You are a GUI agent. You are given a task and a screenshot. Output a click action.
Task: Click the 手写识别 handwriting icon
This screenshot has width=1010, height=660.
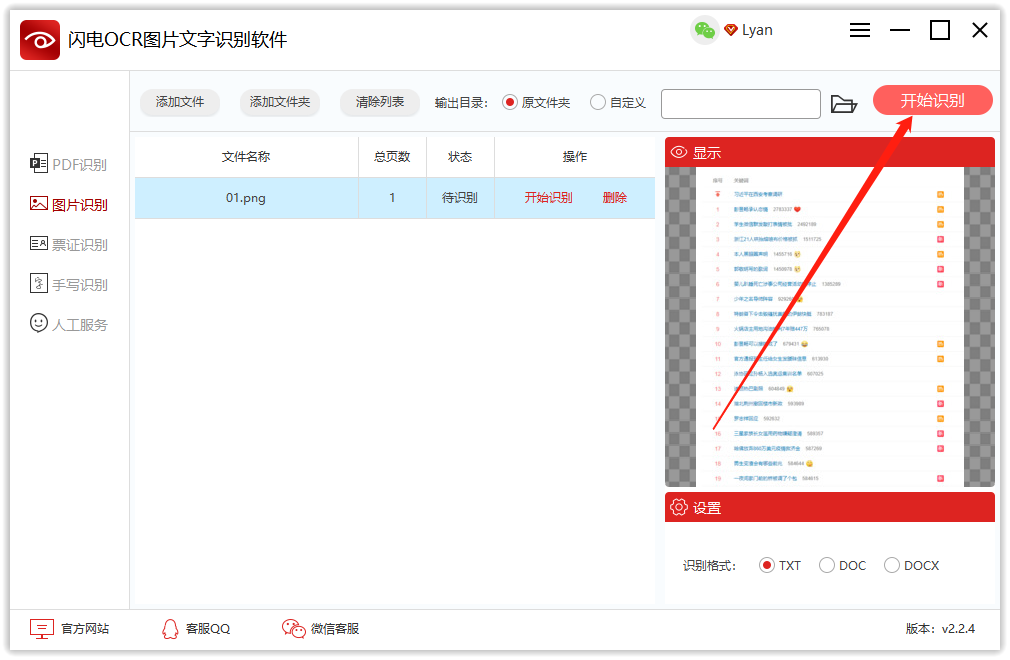point(39,283)
